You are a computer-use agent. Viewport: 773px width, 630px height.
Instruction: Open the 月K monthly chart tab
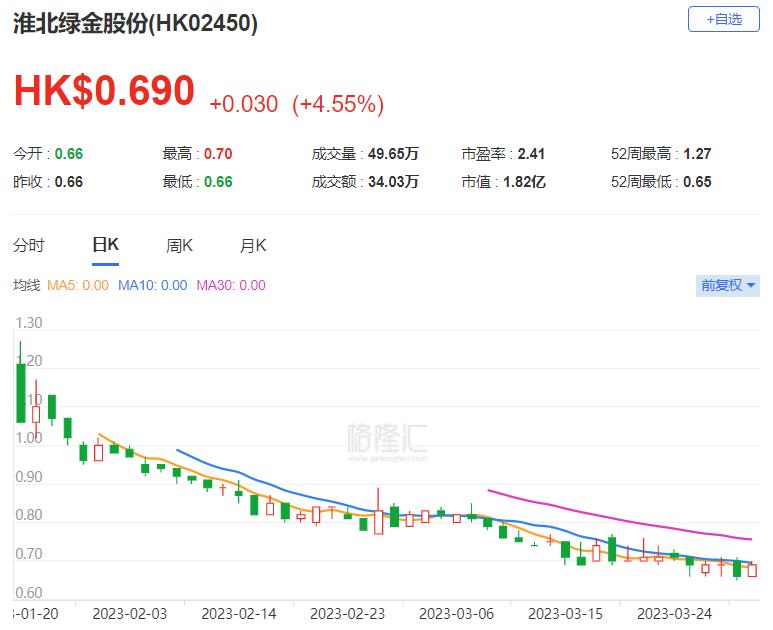(x=253, y=245)
